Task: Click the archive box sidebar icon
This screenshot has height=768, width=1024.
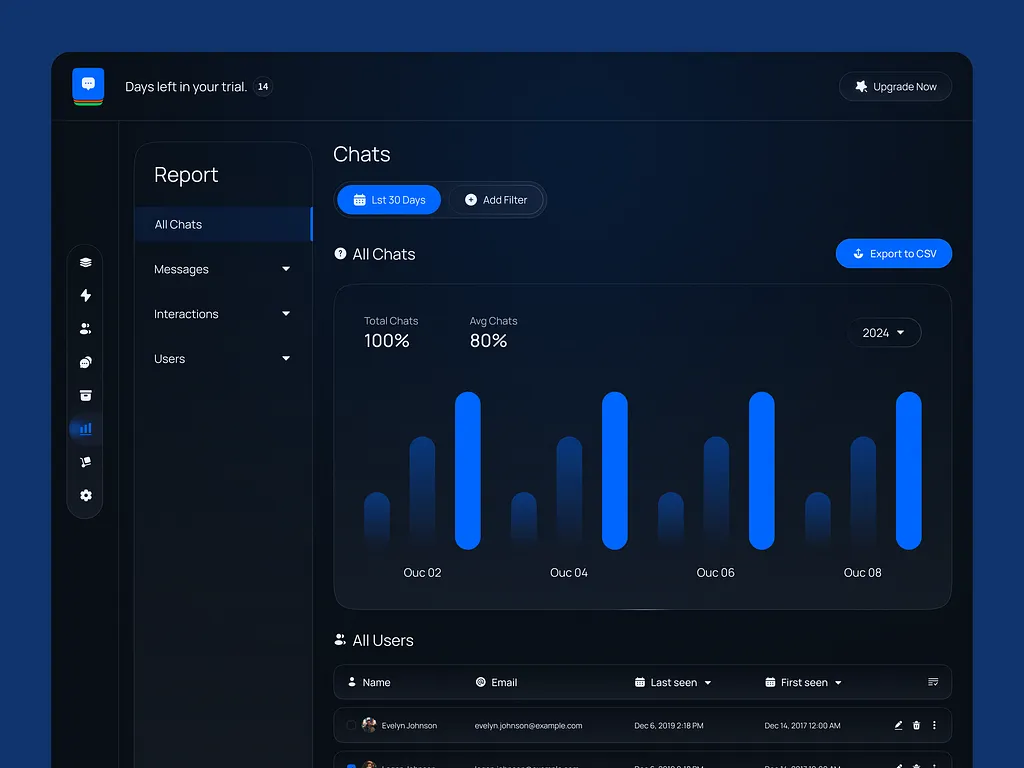Action: click(85, 395)
